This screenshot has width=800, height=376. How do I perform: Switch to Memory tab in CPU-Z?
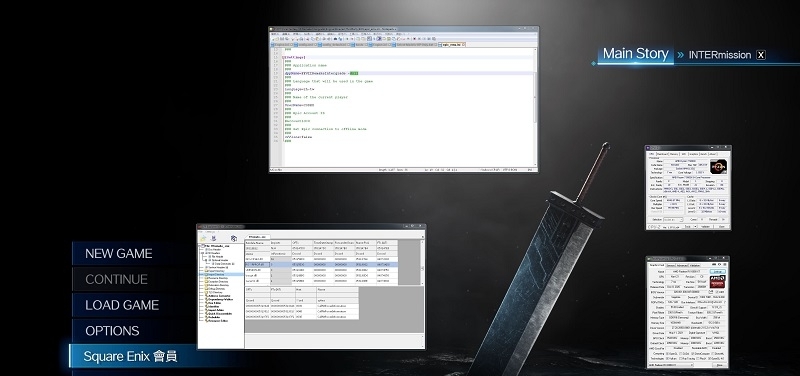point(674,154)
